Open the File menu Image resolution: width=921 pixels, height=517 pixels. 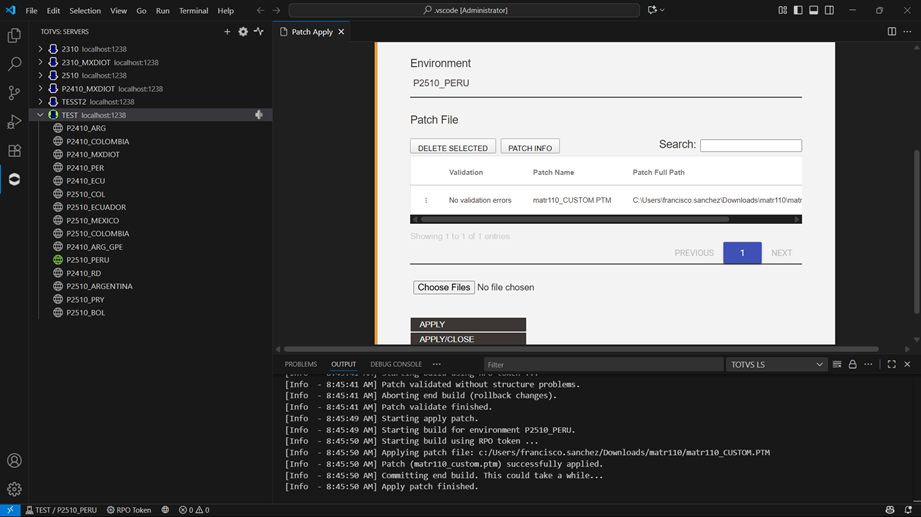tap(31, 11)
